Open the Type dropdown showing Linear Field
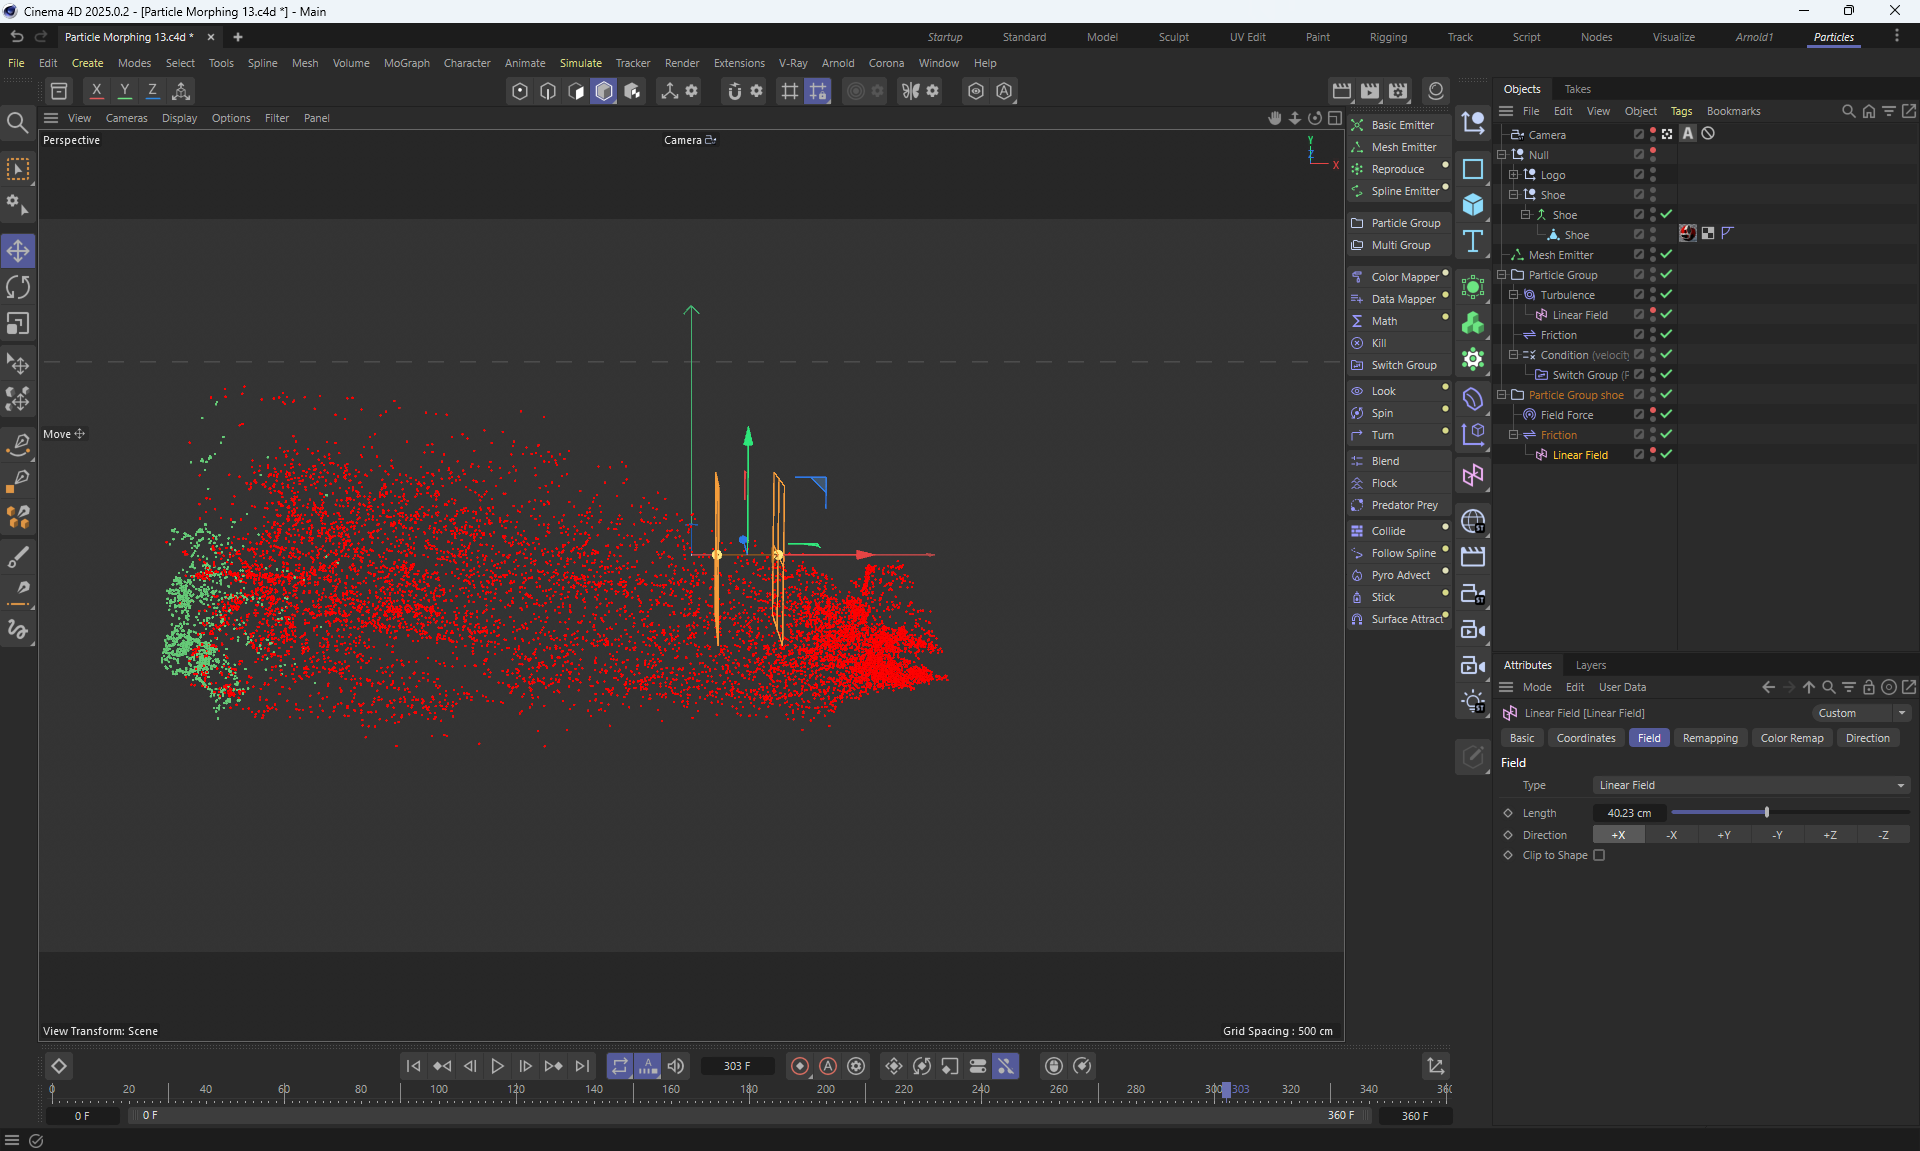The image size is (1920, 1151). coord(1750,785)
